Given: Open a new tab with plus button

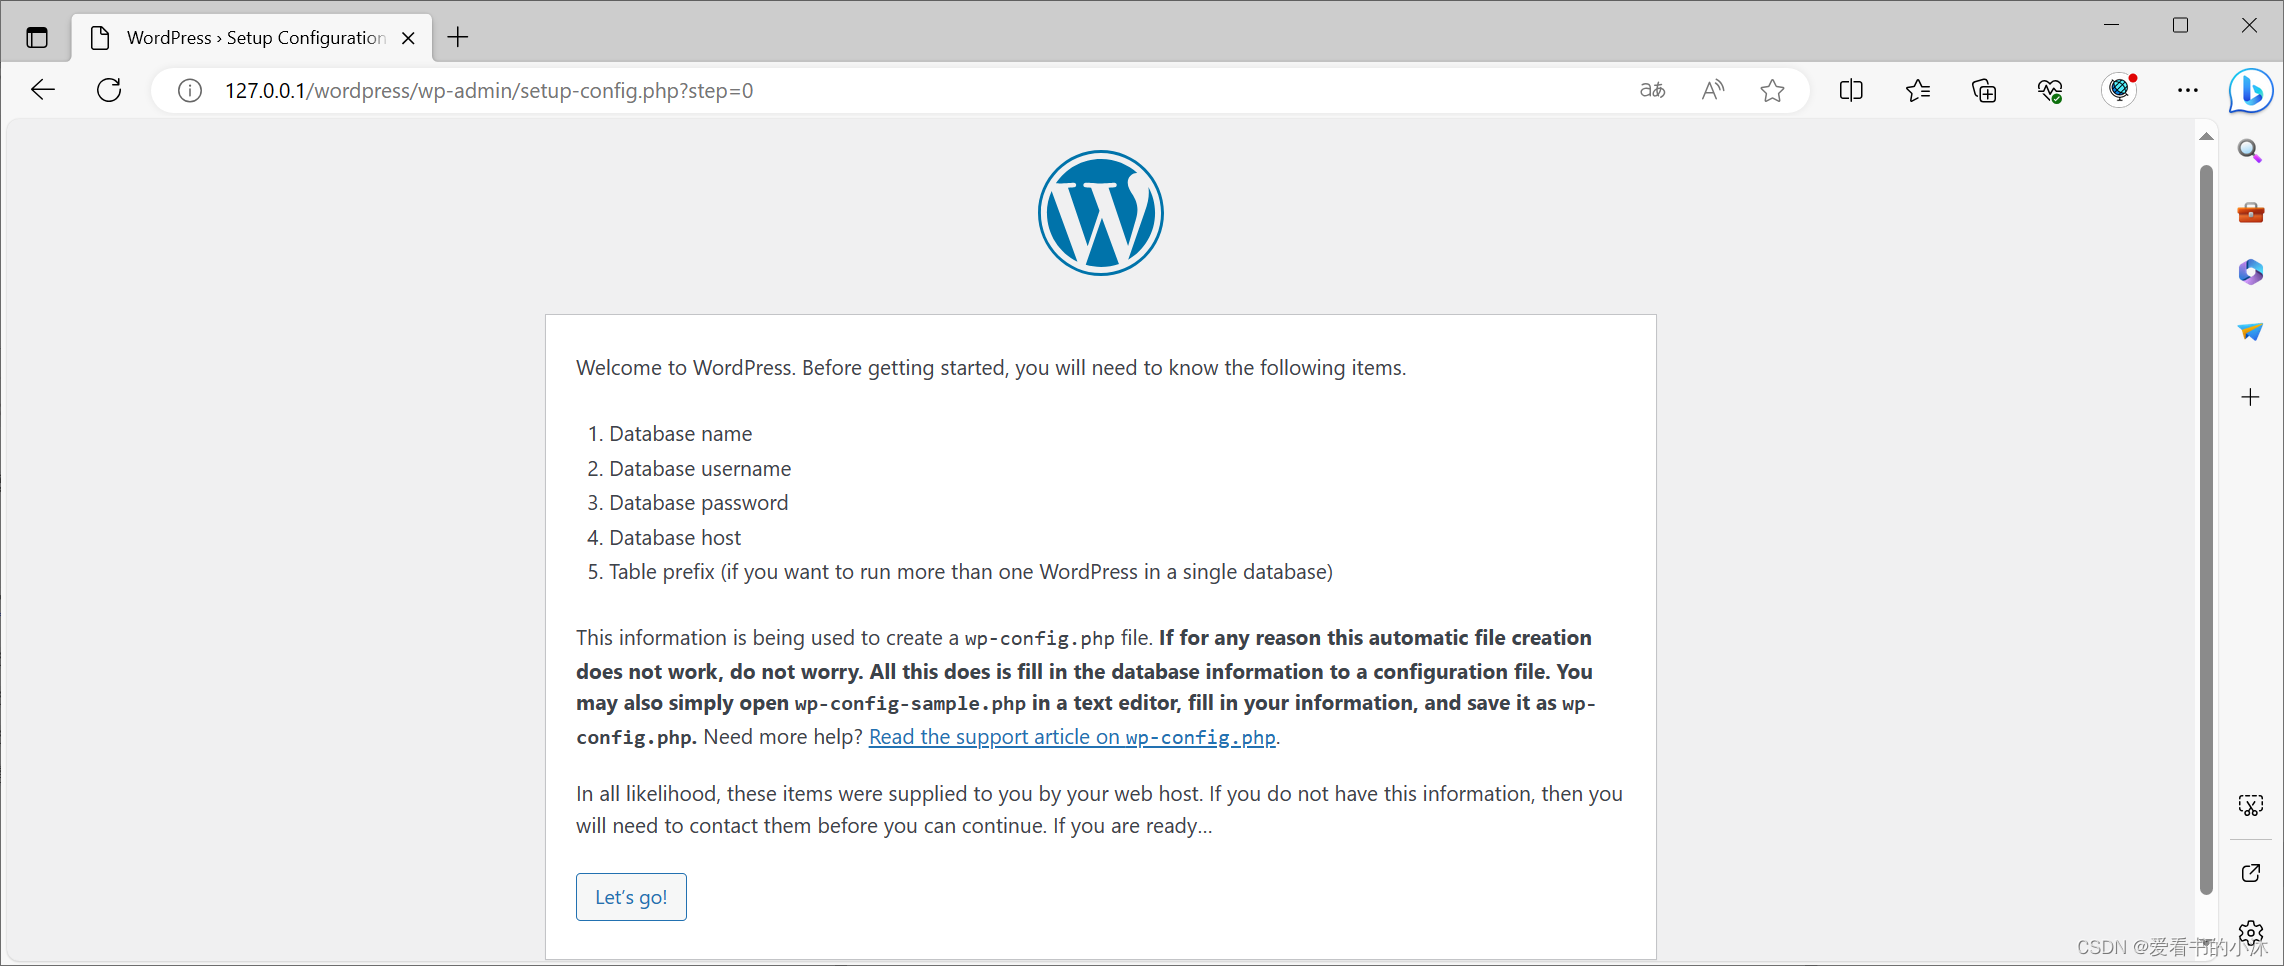Looking at the screenshot, I should pyautogui.click(x=458, y=38).
